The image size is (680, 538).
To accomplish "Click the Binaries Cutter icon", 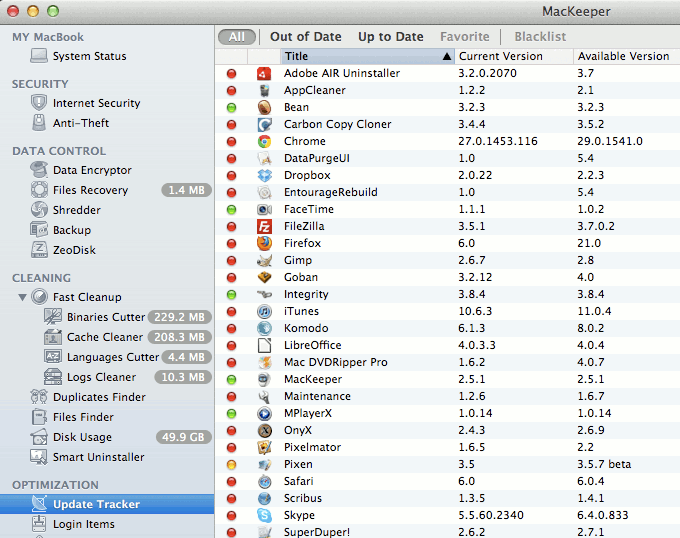I will [53, 316].
